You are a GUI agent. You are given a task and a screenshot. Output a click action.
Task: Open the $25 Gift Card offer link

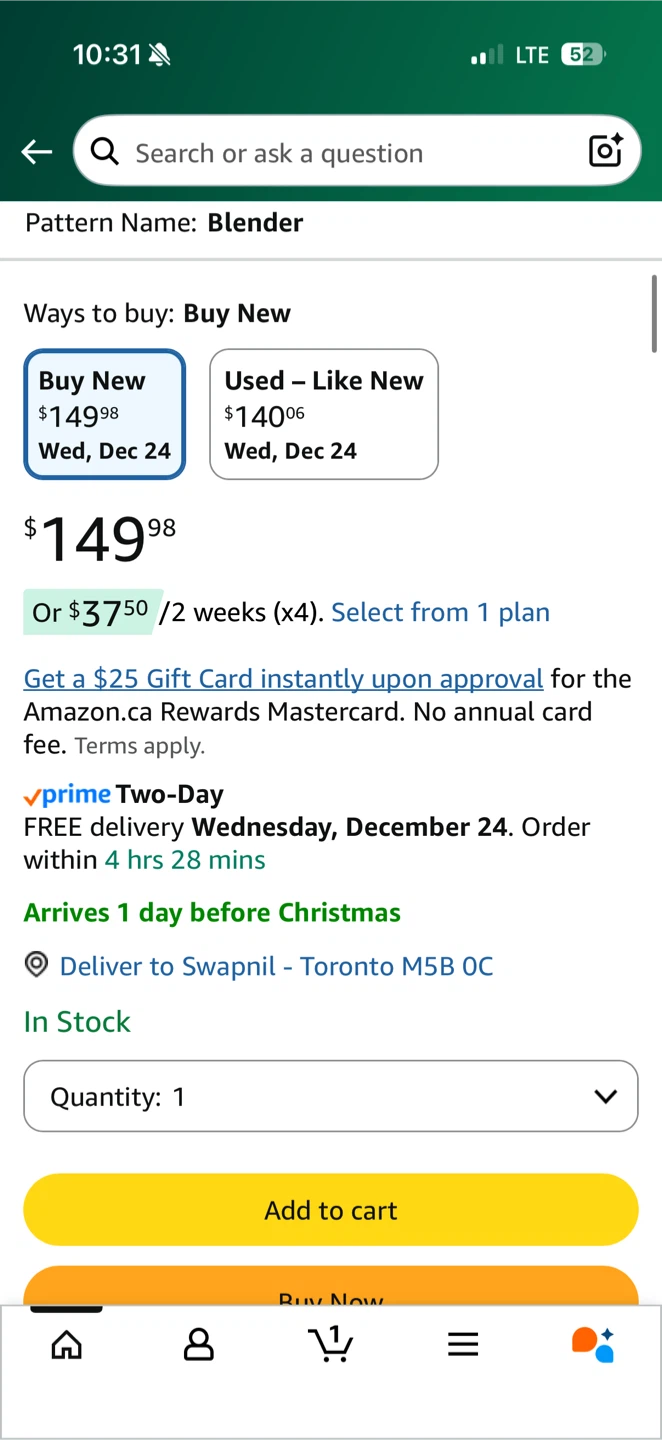pyautogui.click(x=283, y=679)
